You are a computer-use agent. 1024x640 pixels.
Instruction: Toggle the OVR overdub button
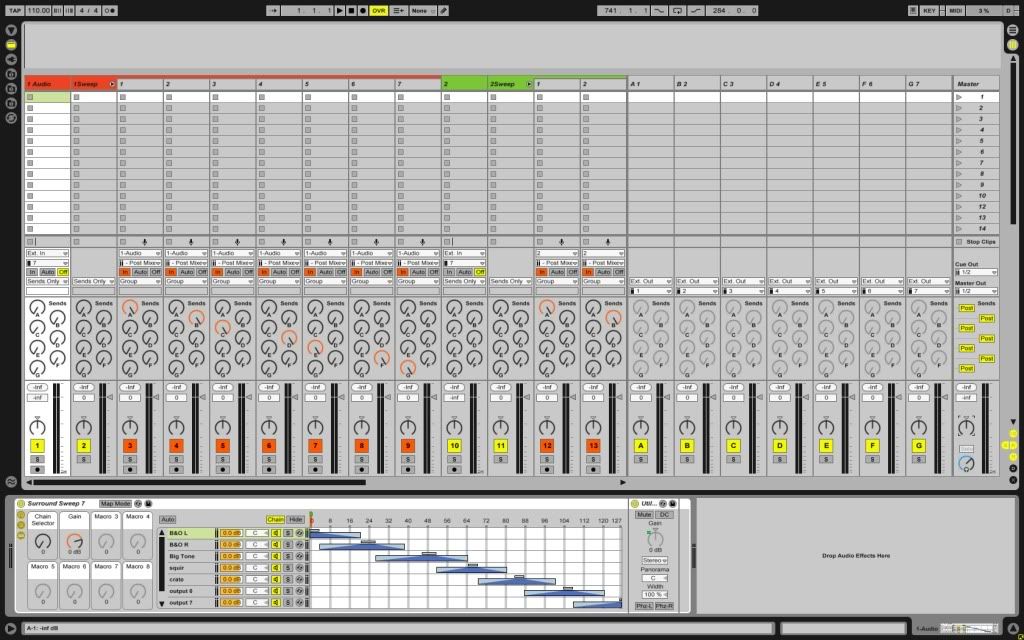pyautogui.click(x=379, y=10)
